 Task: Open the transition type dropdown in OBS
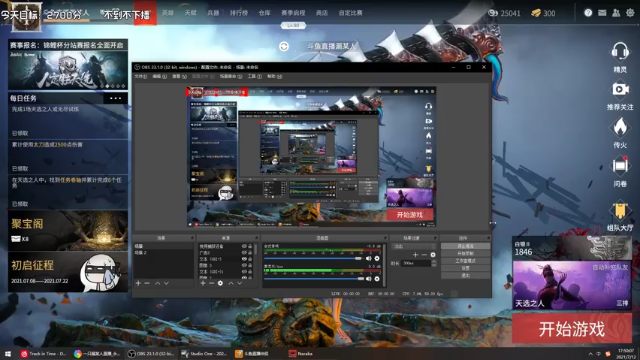[413, 246]
